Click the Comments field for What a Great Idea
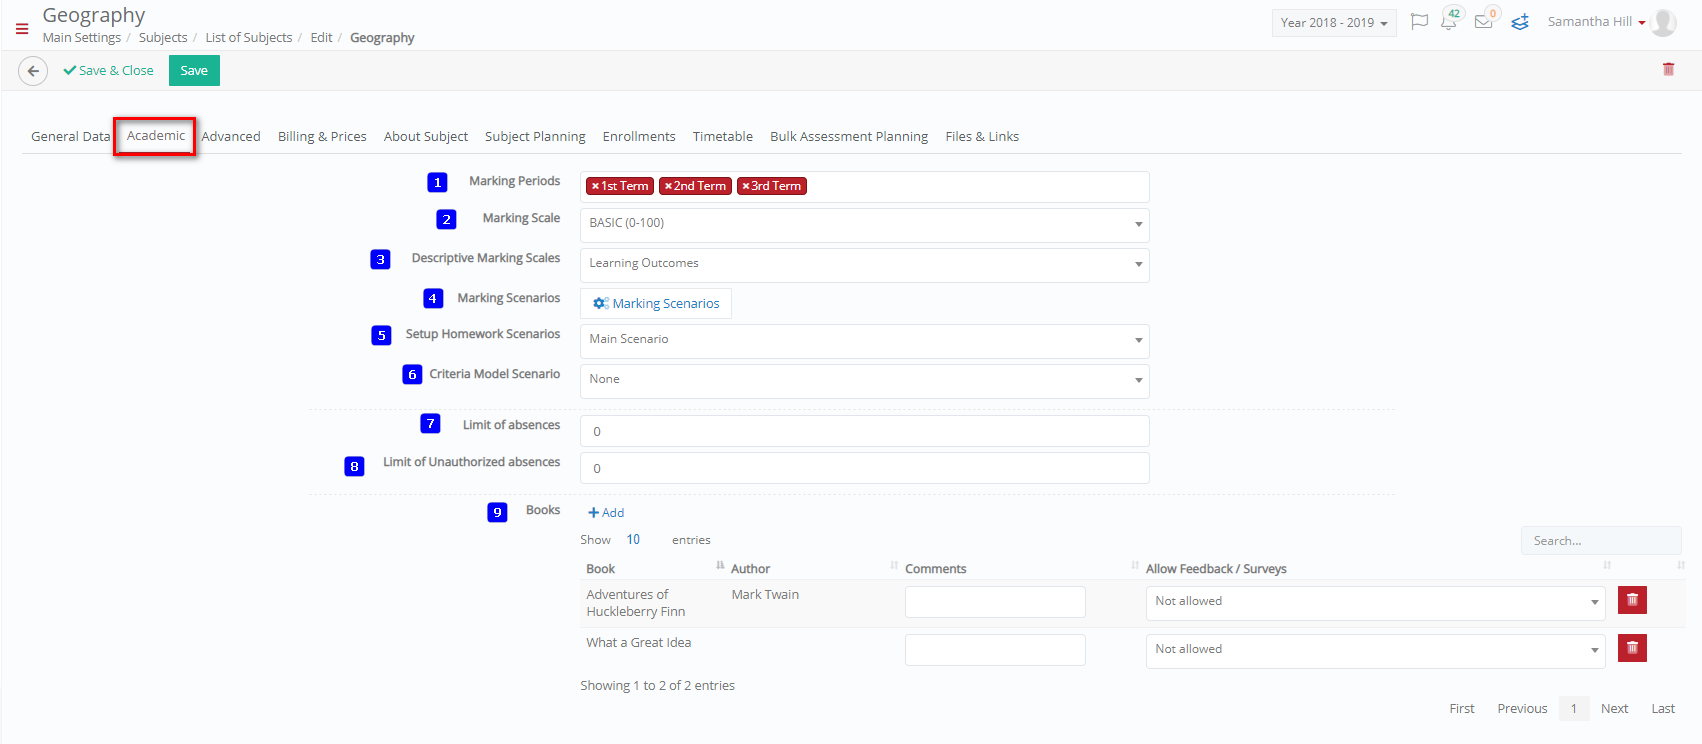Screen dimensions: 1702x744 (x=995, y=650)
